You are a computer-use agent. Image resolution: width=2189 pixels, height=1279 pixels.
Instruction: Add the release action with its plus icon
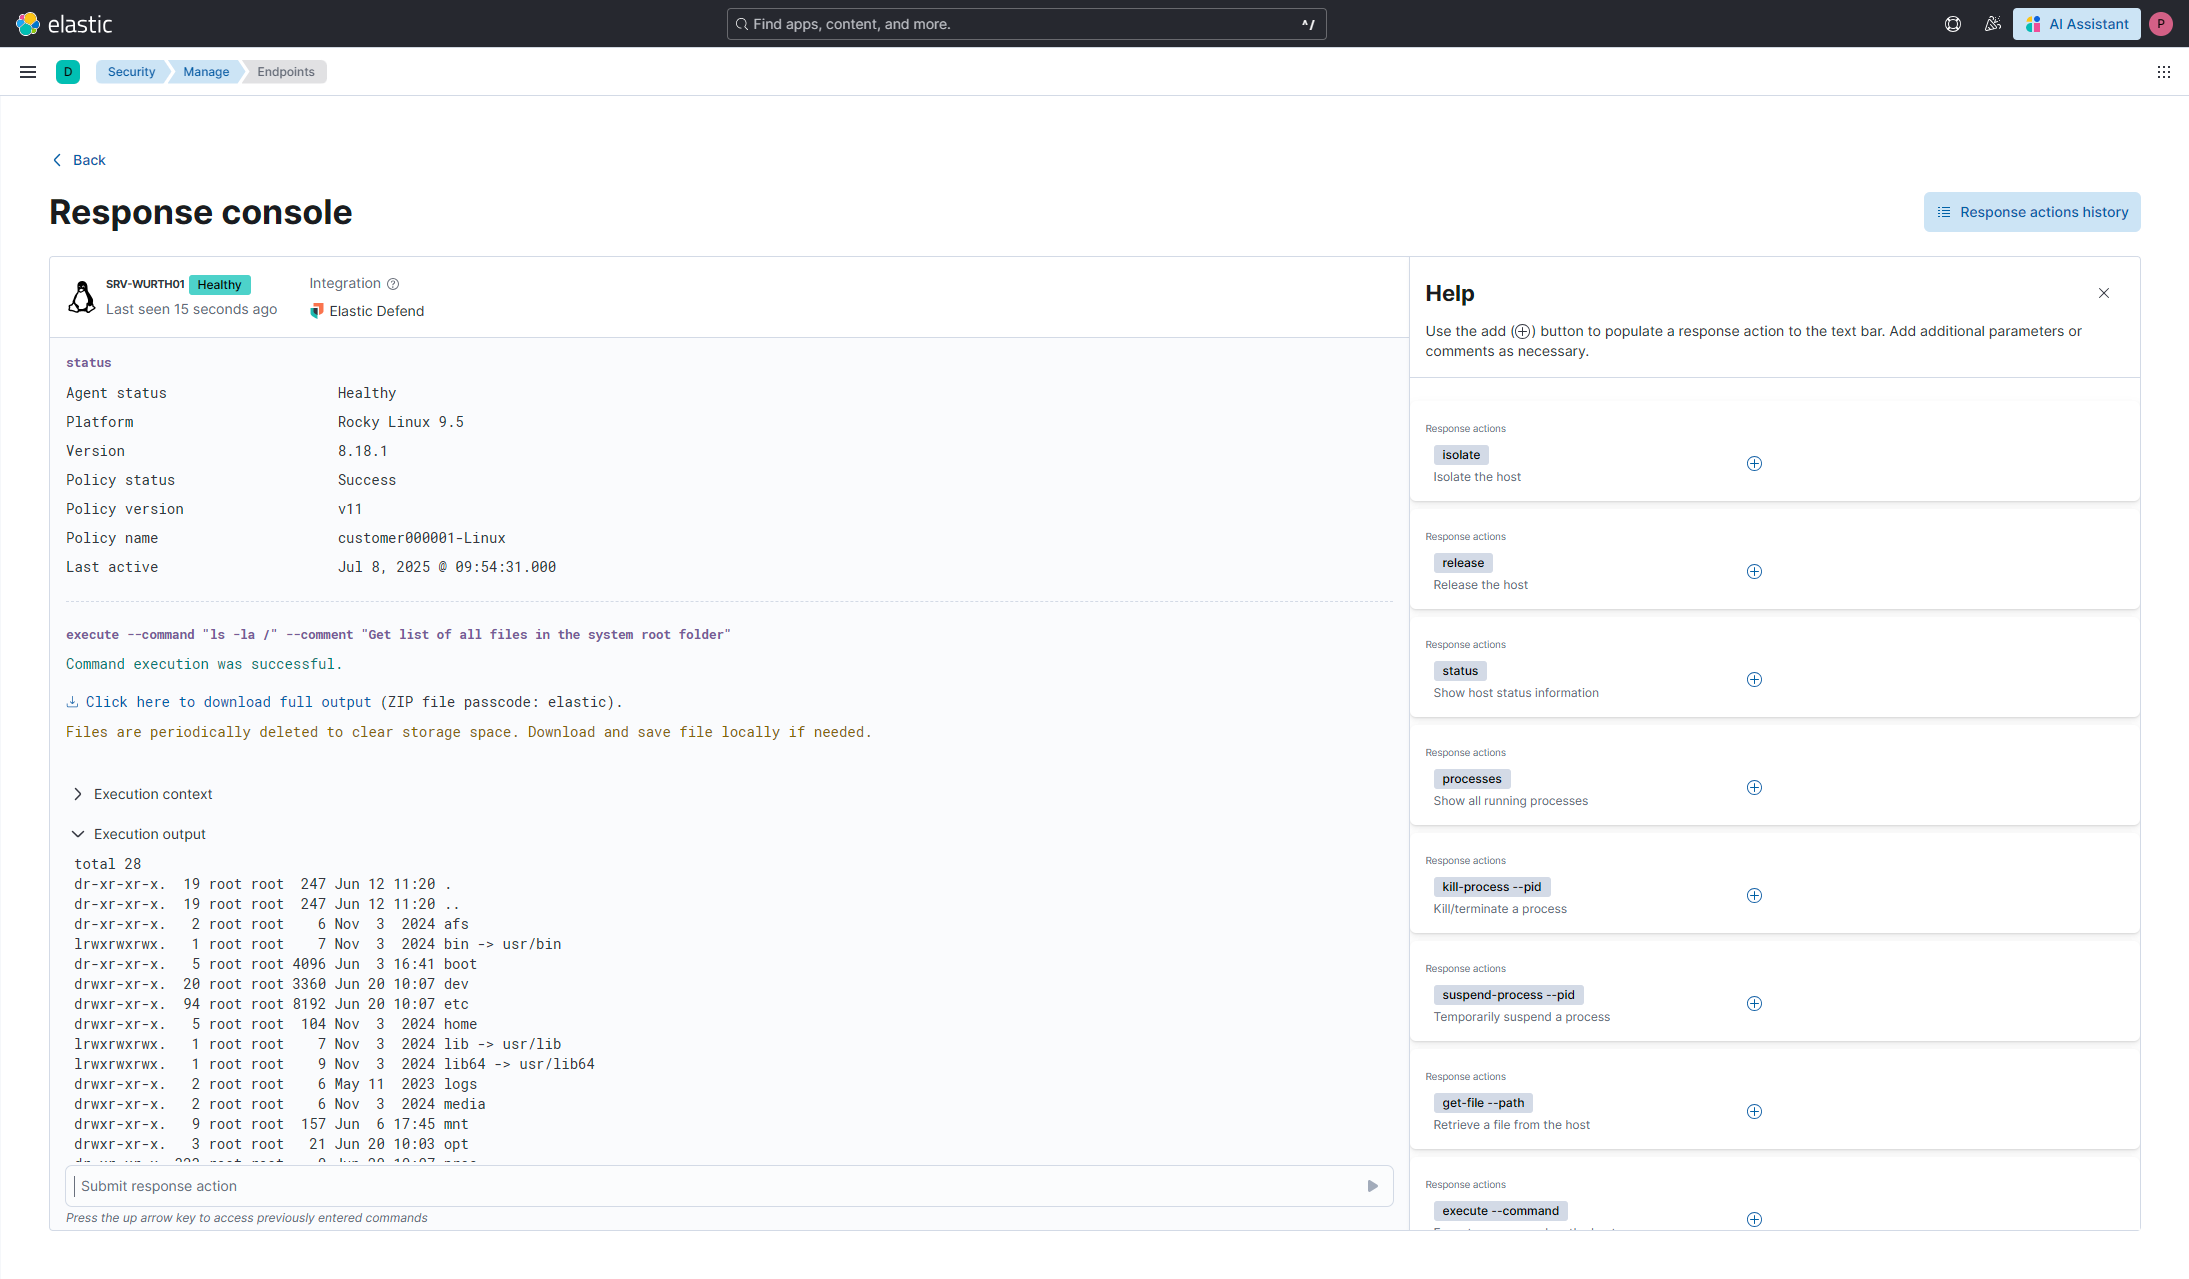pos(1753,571)
